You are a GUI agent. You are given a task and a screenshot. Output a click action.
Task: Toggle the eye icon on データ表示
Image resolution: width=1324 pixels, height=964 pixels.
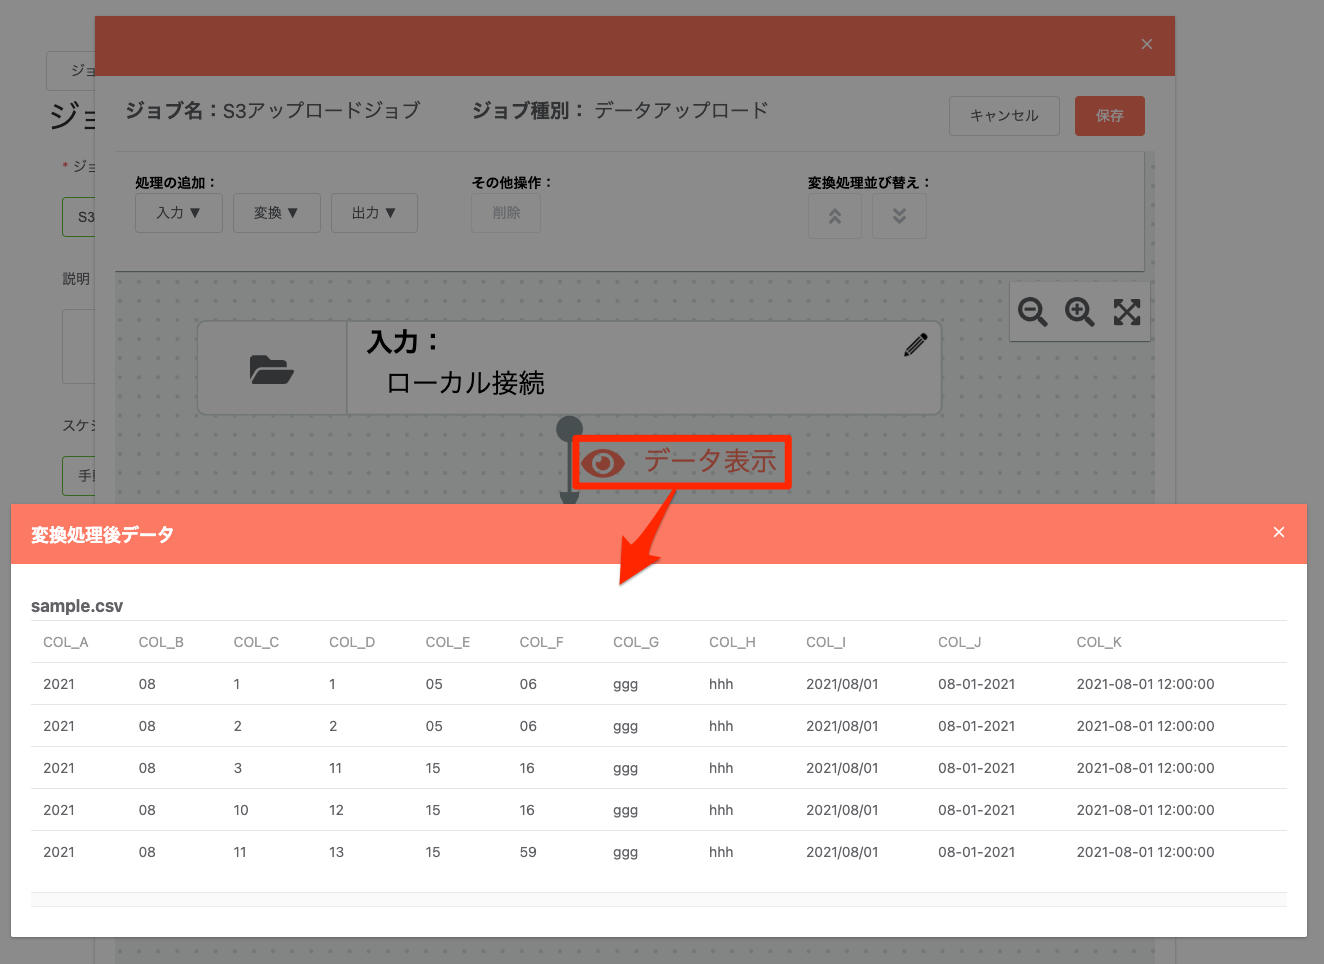coord(603,462)
